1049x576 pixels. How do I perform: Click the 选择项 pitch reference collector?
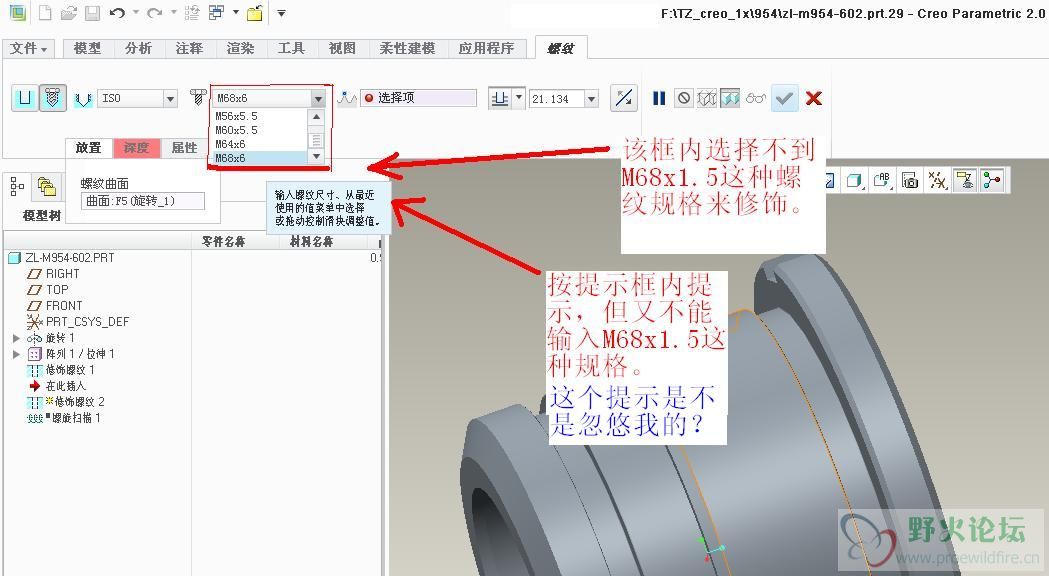[418, 98]
